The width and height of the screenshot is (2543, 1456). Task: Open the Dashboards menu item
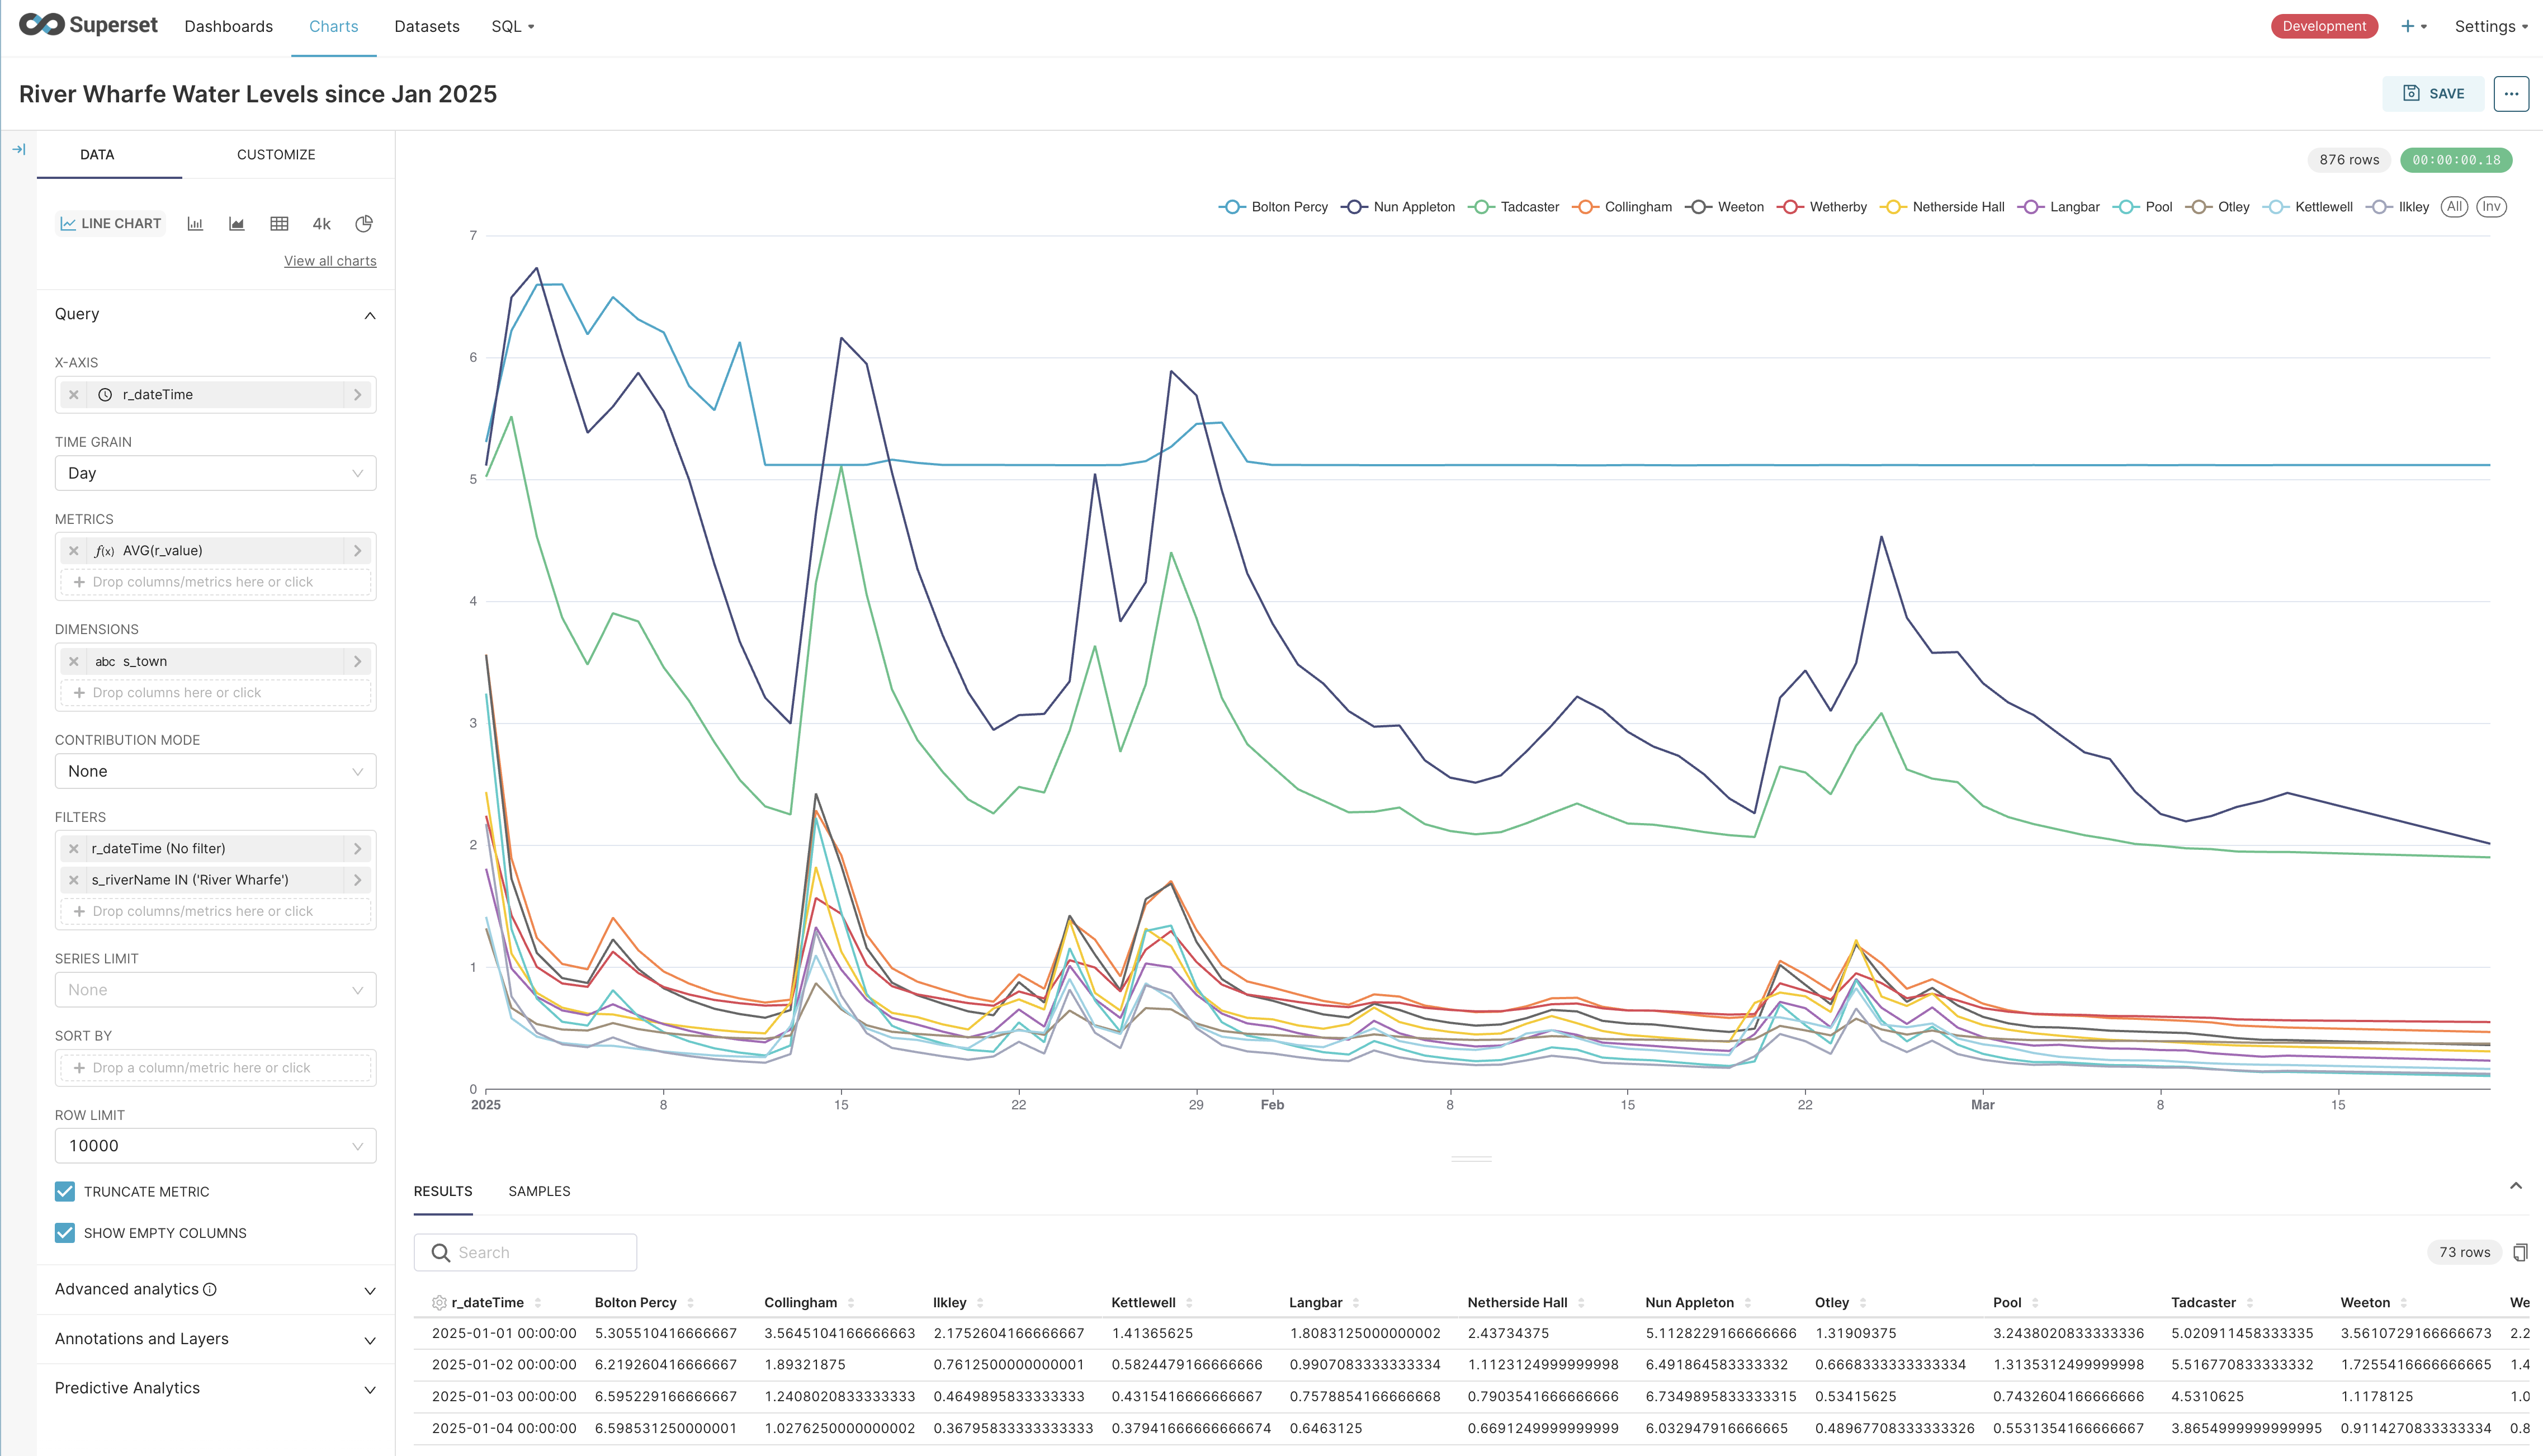pos(228,26)
